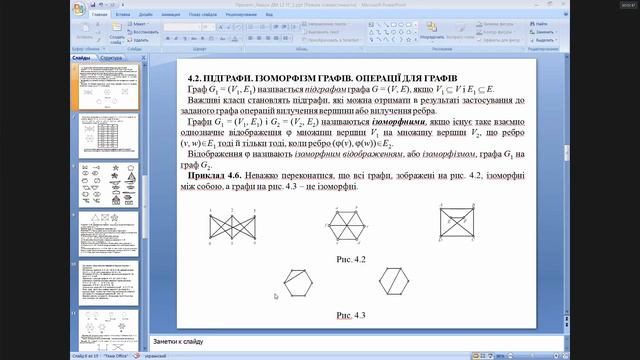Switch to the Показ слайдов ribbon tab
This screenshot has width=640, height=360.
point(203,14)
